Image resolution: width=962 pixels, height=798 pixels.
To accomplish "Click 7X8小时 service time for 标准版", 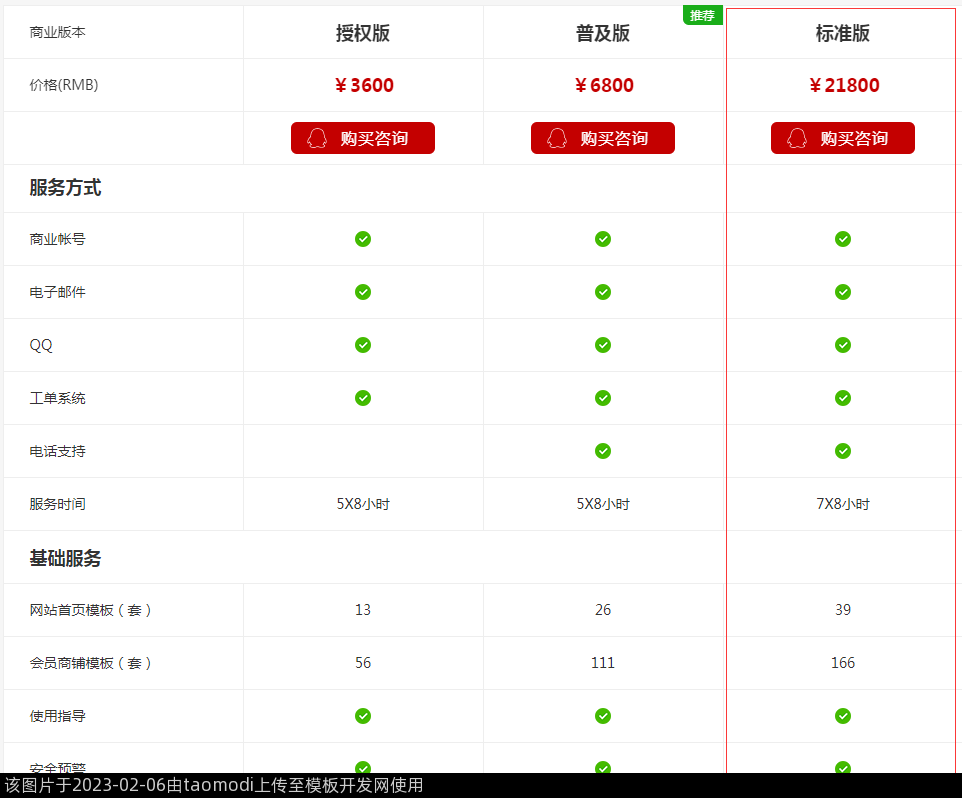I will 843,504.
